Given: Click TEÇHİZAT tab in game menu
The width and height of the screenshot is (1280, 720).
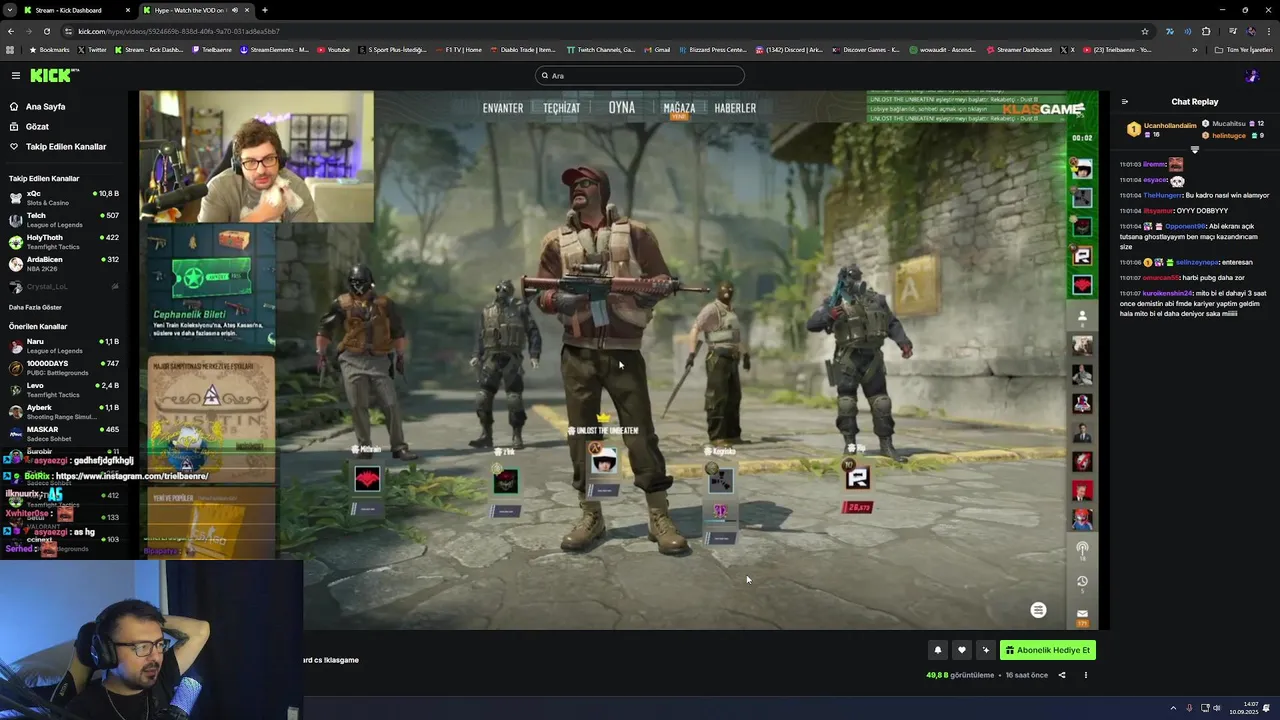Looking at the screenshot, I should click(562, 108).
